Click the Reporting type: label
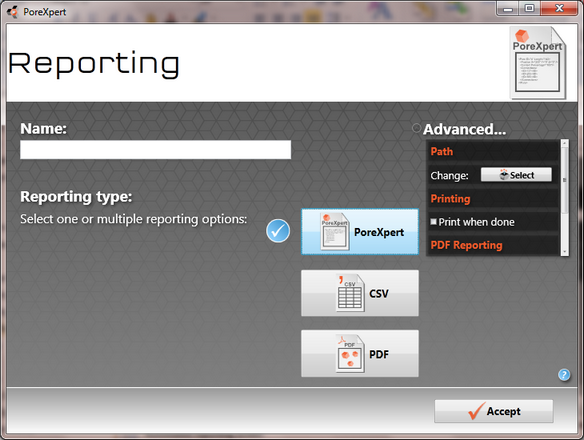This screenshot has height=440, width=584. coord(76,197)
